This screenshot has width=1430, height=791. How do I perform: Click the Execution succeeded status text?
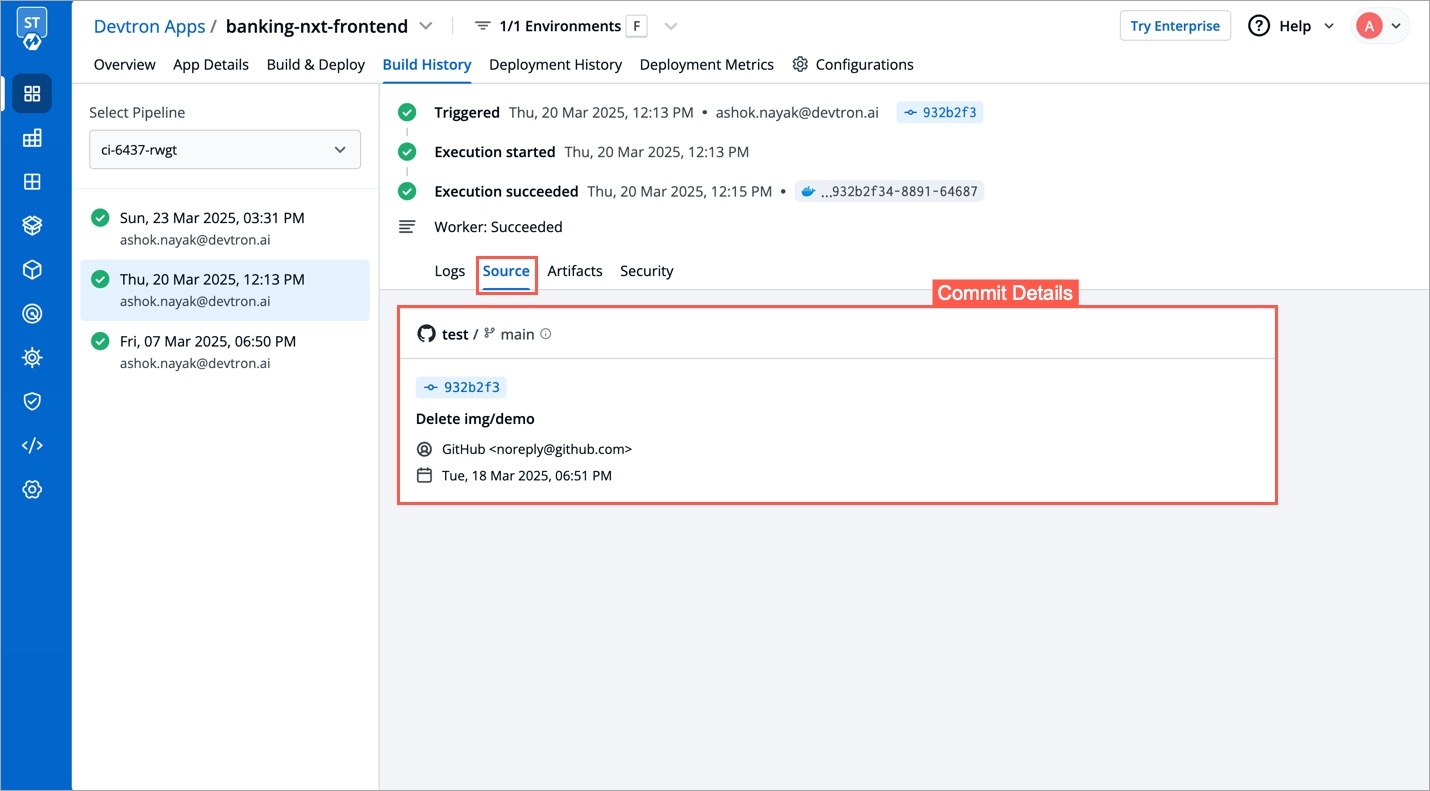tap(506, 191)
